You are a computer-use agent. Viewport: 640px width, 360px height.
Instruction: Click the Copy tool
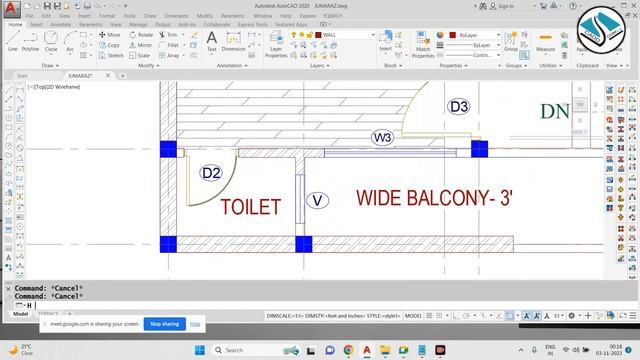[109, 45]
